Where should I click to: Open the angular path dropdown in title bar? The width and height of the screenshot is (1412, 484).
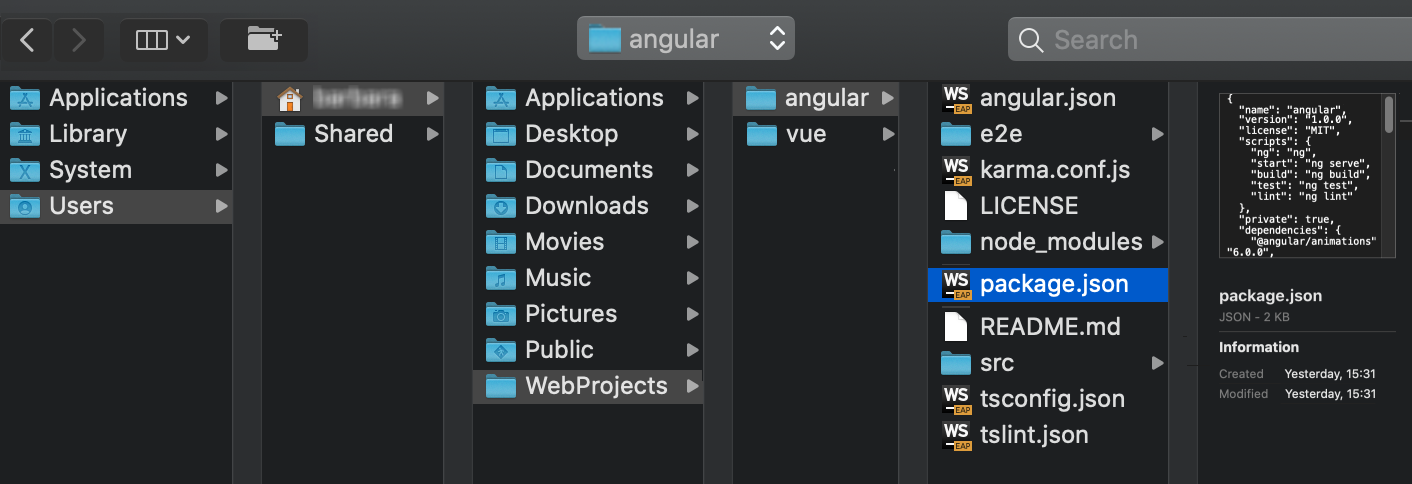(x=686, y=39)
